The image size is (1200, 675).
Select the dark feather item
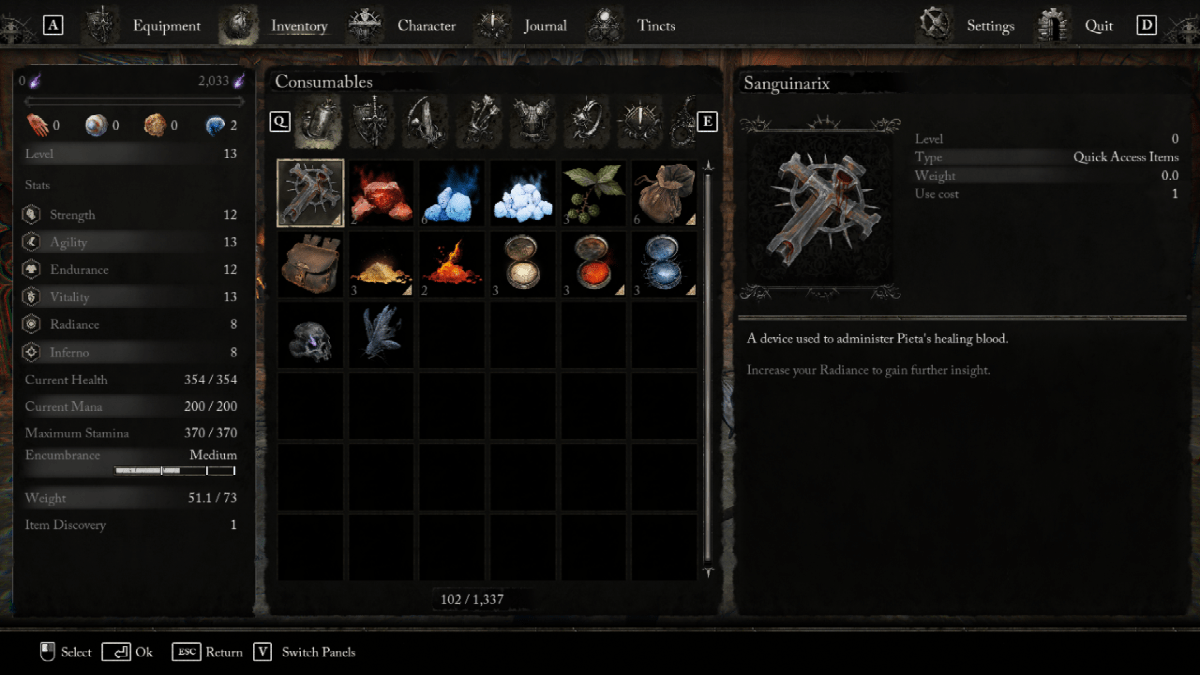(x=381, y=335)
